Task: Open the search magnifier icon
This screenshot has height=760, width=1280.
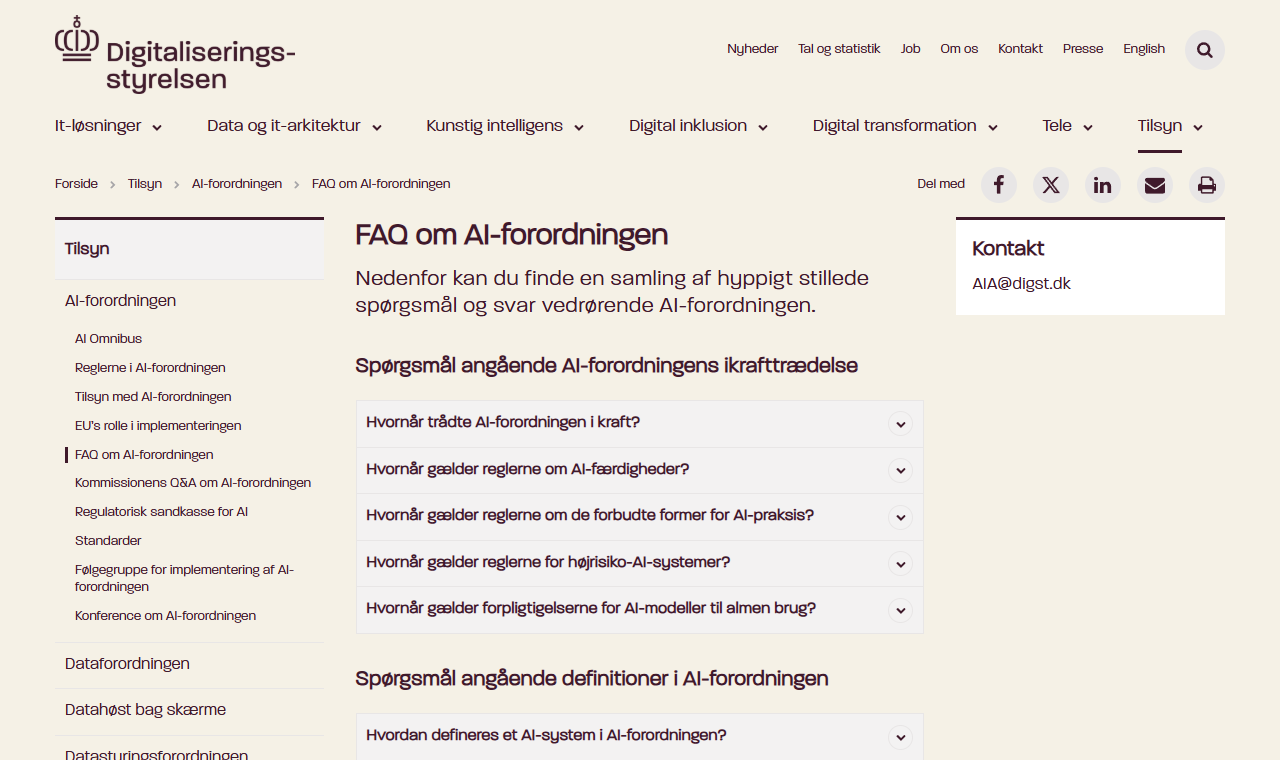Action: pyautogui.click(x=1205, y=50)
